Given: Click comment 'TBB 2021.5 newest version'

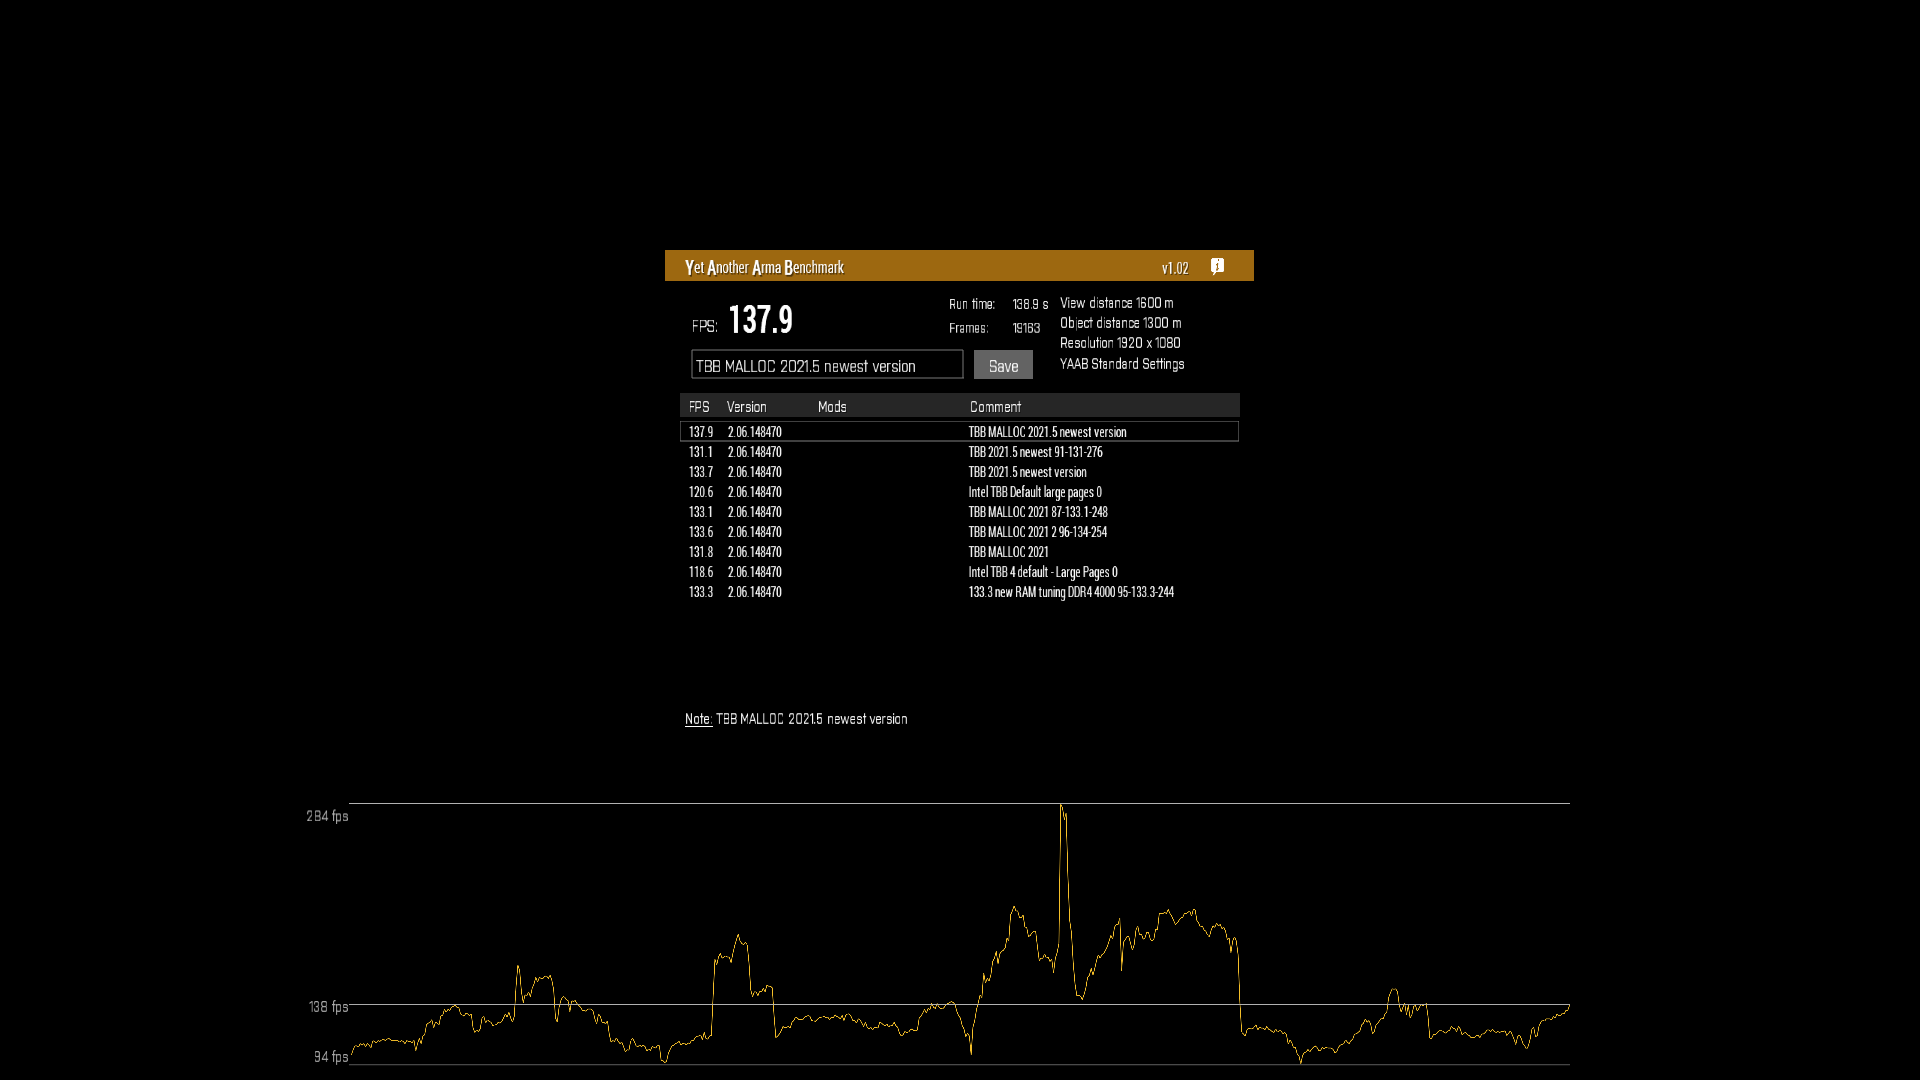Looking at the screenshot, I should [1027, 472].
